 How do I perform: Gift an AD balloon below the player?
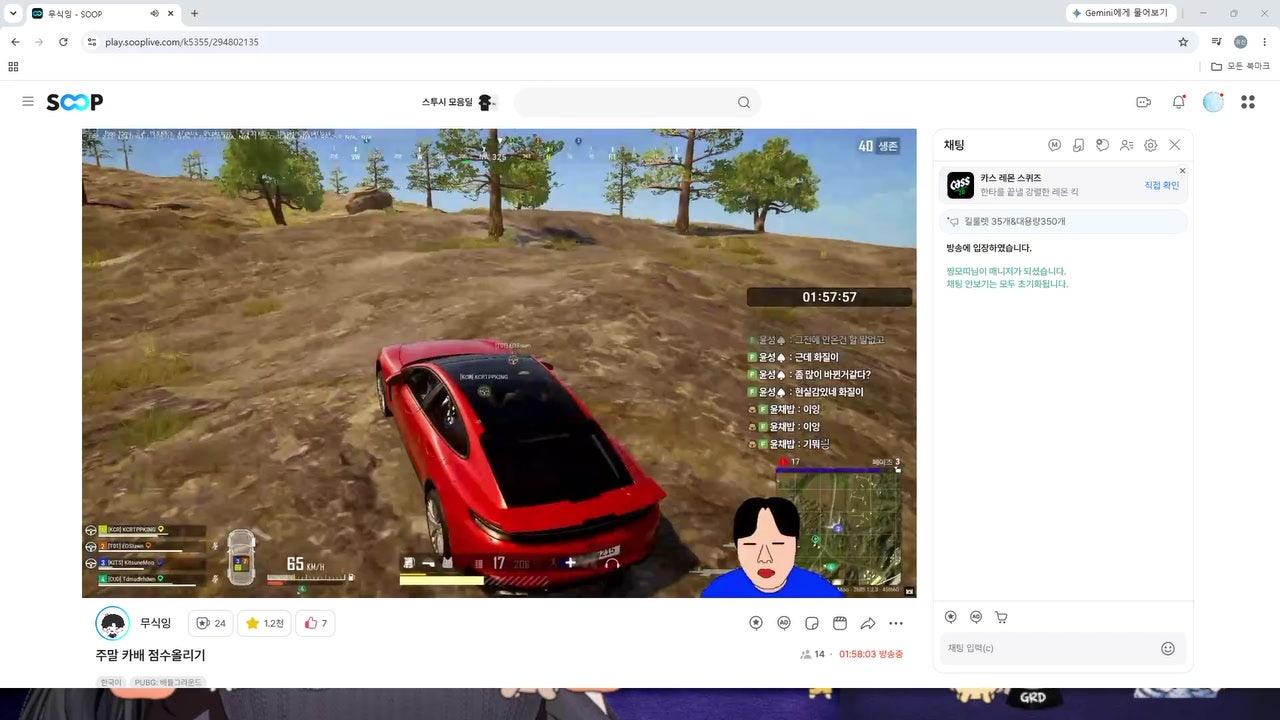[784, 623]
